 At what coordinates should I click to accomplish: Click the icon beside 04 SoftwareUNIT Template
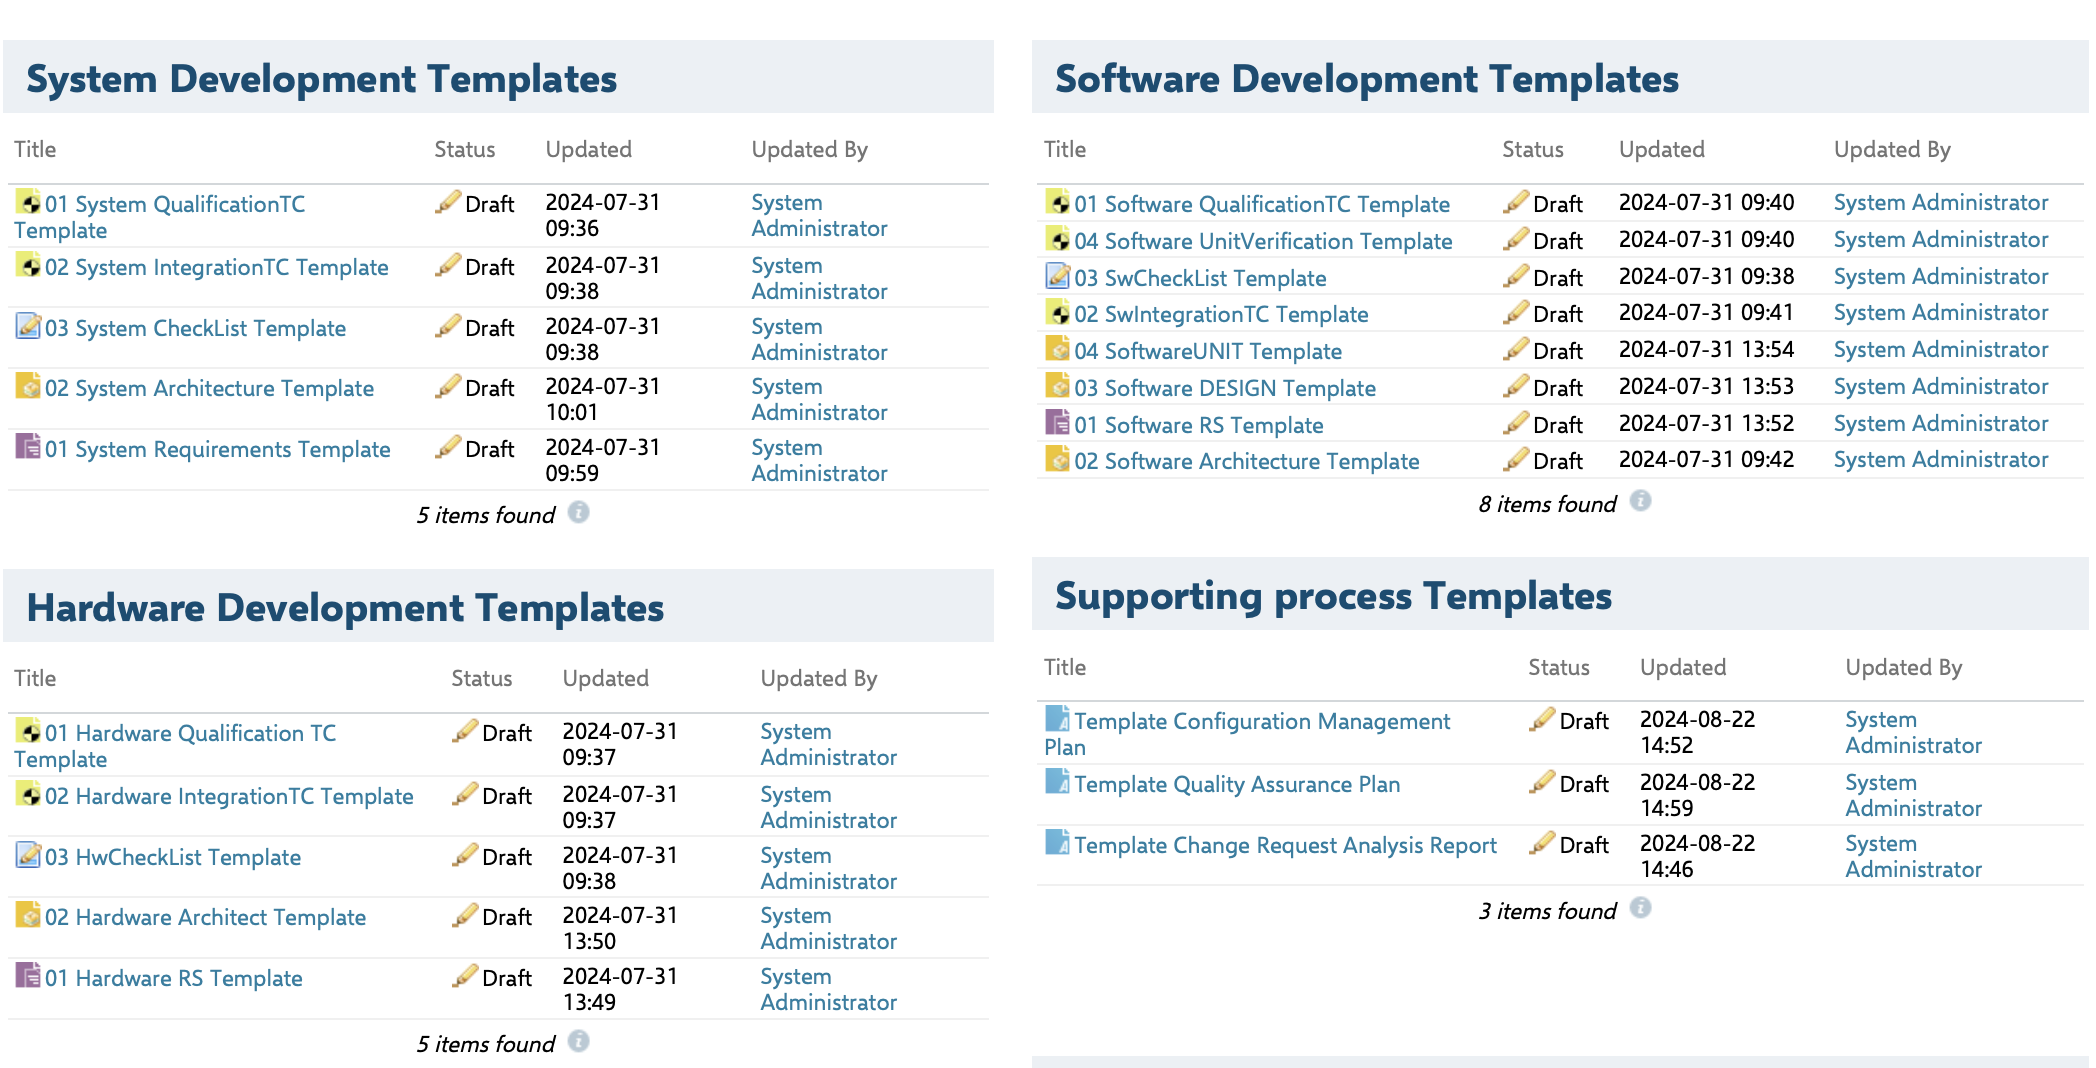pyautogui.click(x=1057, y=349)
